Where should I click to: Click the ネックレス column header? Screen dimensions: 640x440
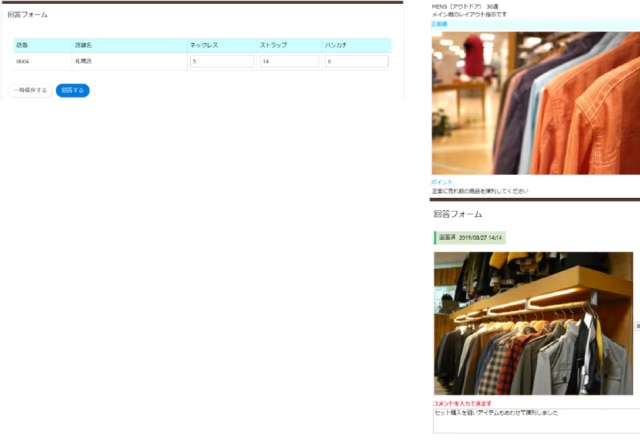[x=205, y=46]
